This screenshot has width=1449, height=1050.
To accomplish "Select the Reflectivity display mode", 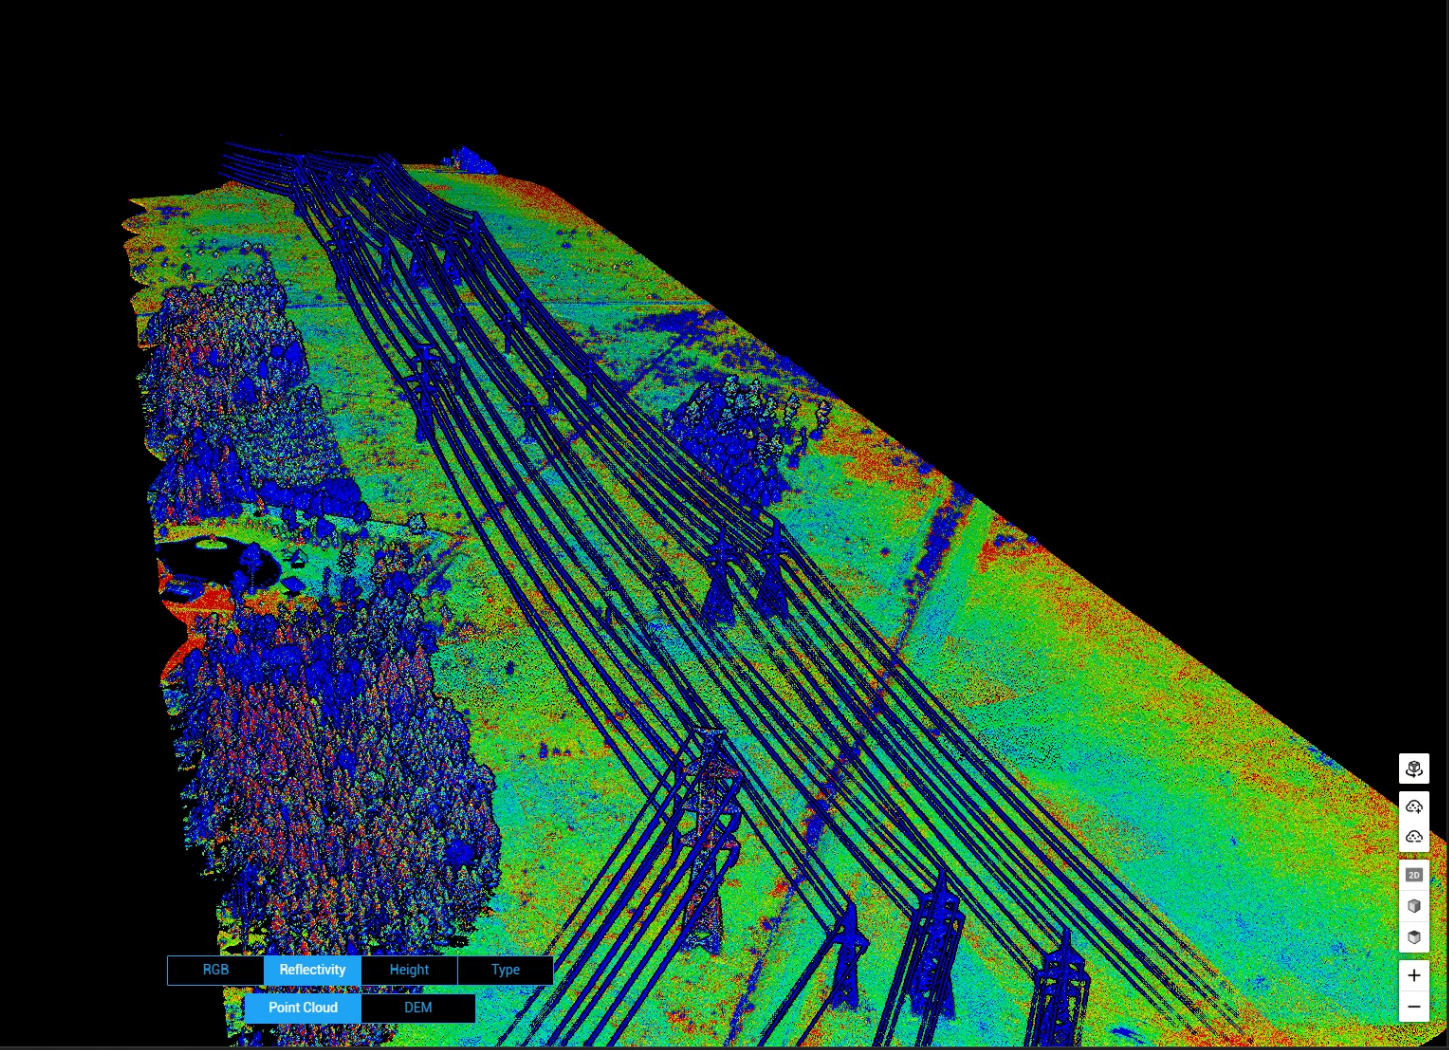I will tap(312, 970).
